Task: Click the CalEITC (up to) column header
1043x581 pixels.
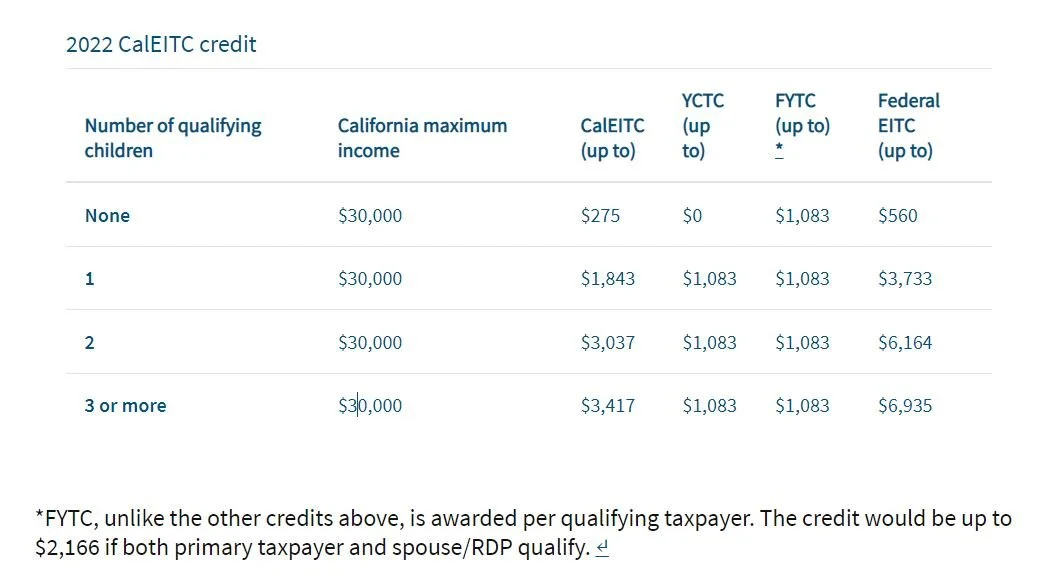Action: [x=613, y=138]
